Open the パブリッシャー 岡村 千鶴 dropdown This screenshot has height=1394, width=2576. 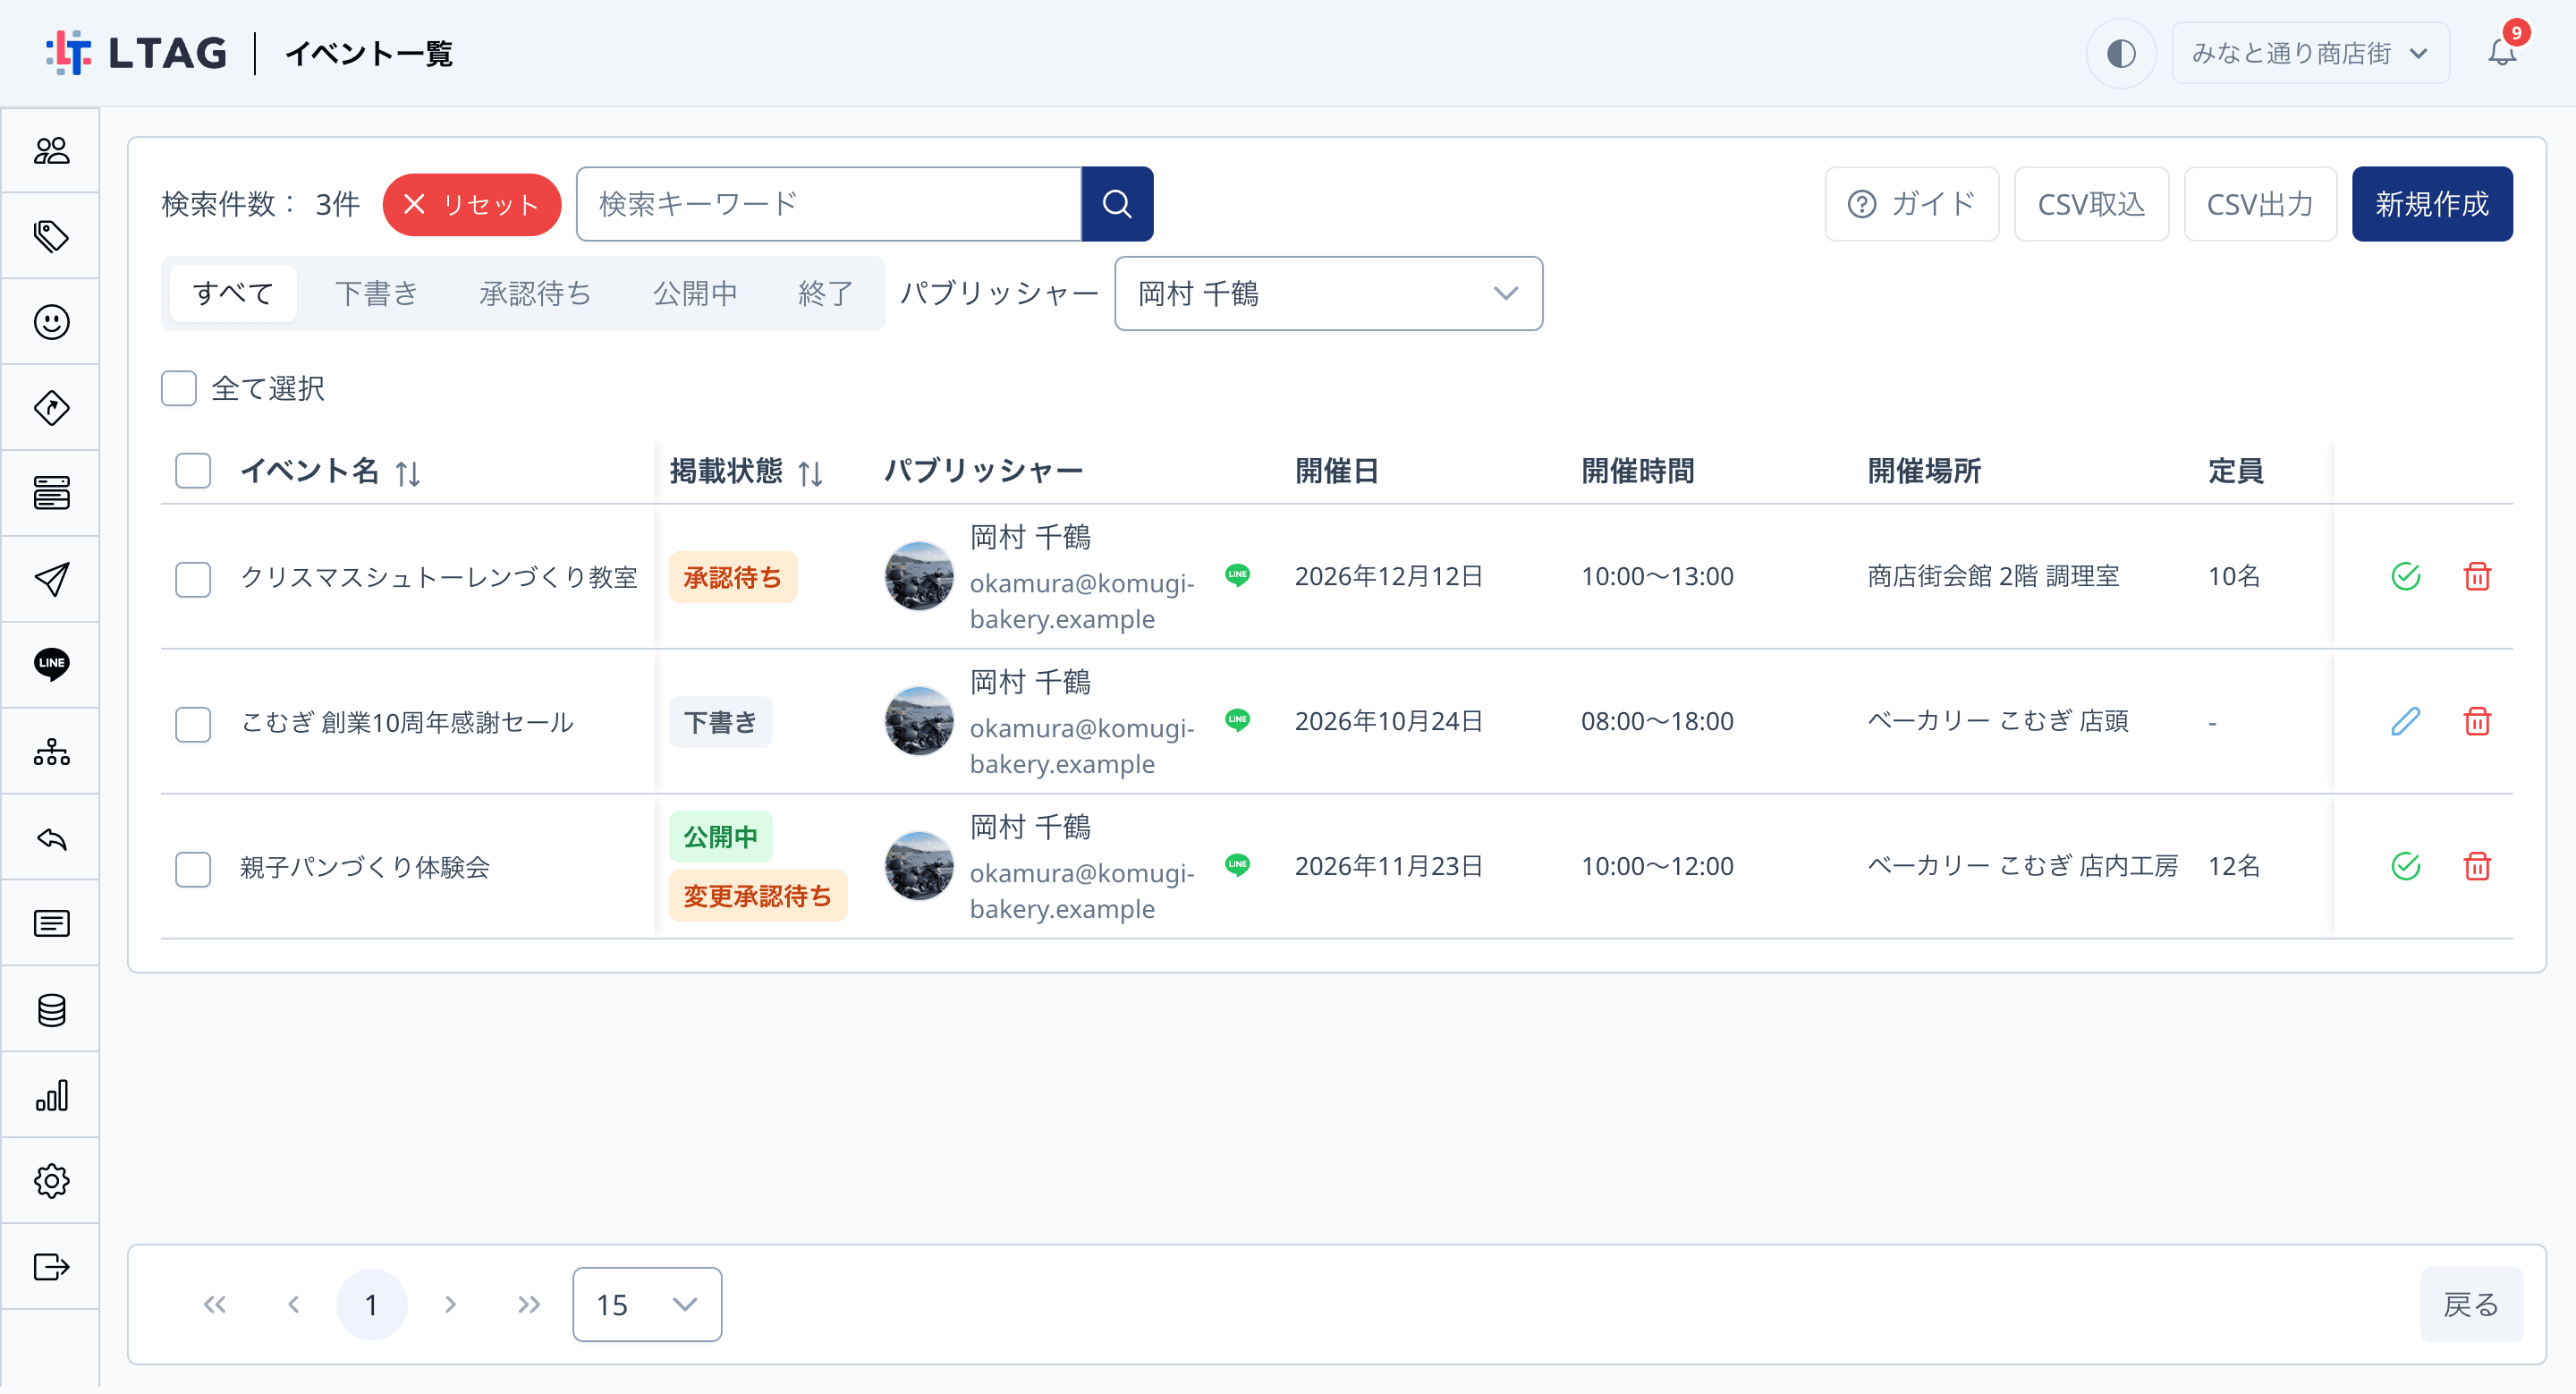click(1328, 294)
